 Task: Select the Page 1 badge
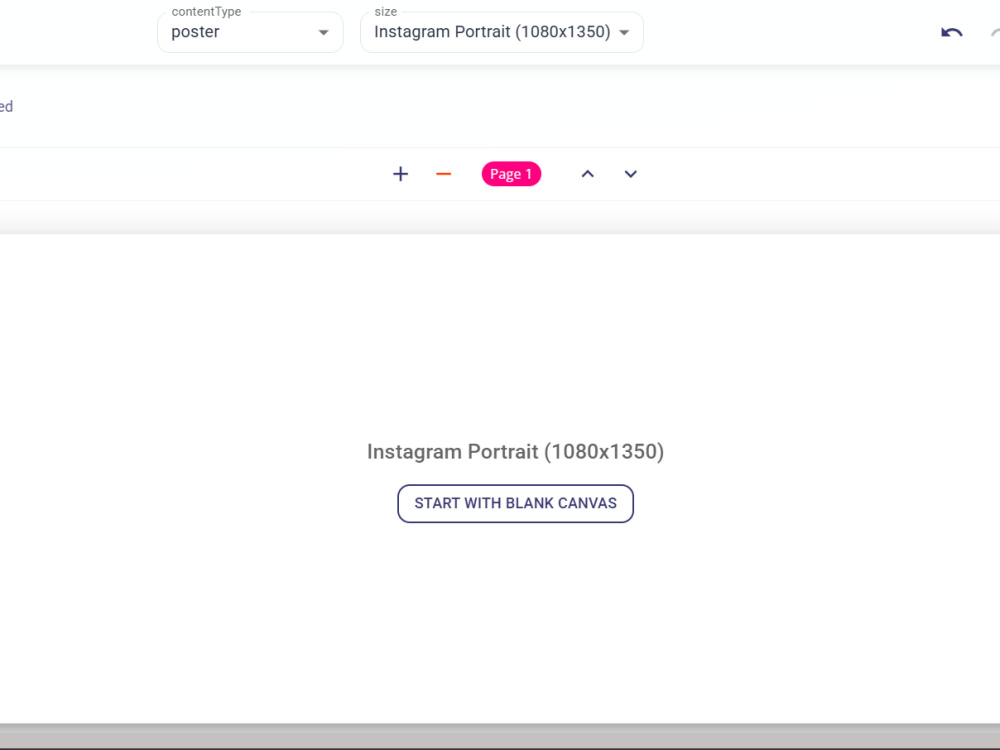[x=511, y=174]
